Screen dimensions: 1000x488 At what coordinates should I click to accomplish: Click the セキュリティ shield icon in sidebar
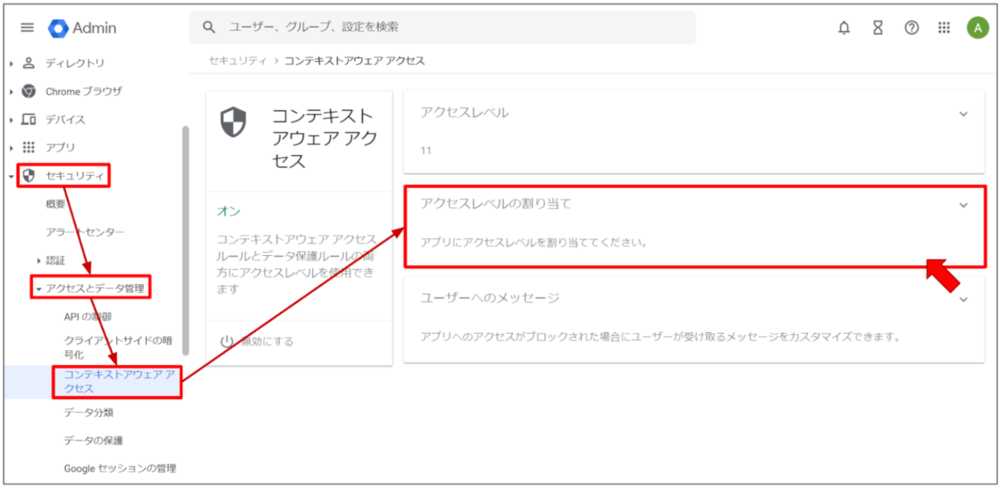point(29,175)
